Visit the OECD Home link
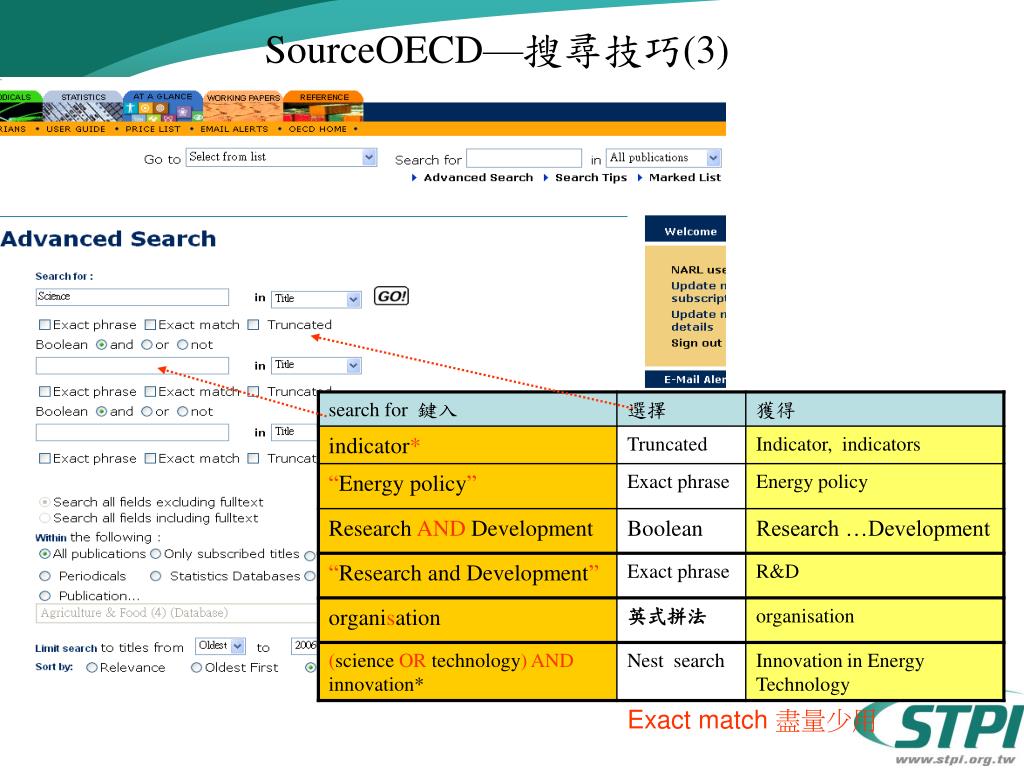The height and width of the screenshot is (768, 1024). pos(317,129)
